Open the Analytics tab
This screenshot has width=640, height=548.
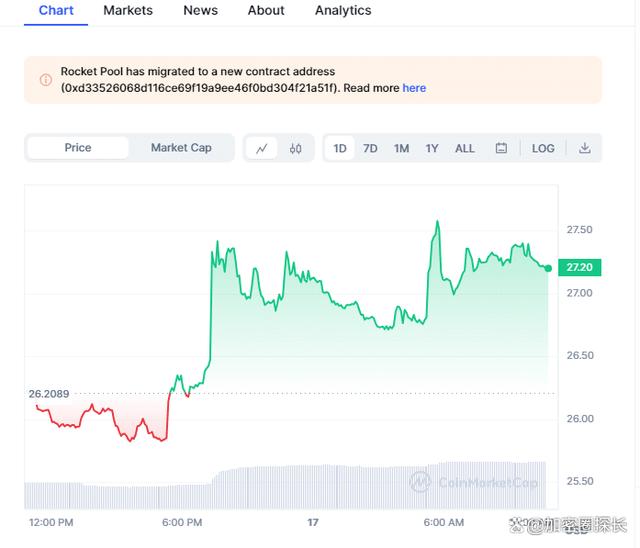pyautogui.click(x=343, y=11)
